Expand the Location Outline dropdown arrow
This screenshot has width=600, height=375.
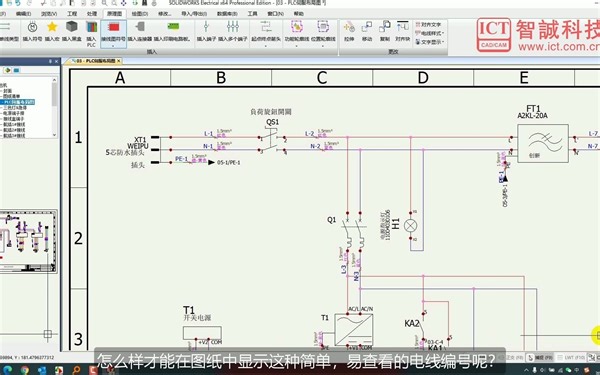323,46
